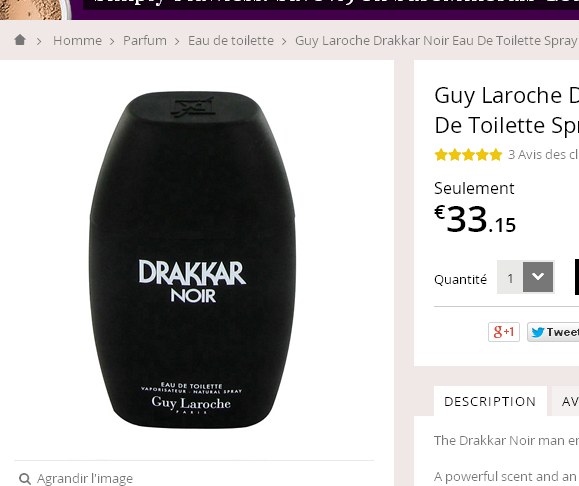The height and width of the screenshot is (486, 579).
Task: Share with the Google +1 button
Action: (504, 332)
